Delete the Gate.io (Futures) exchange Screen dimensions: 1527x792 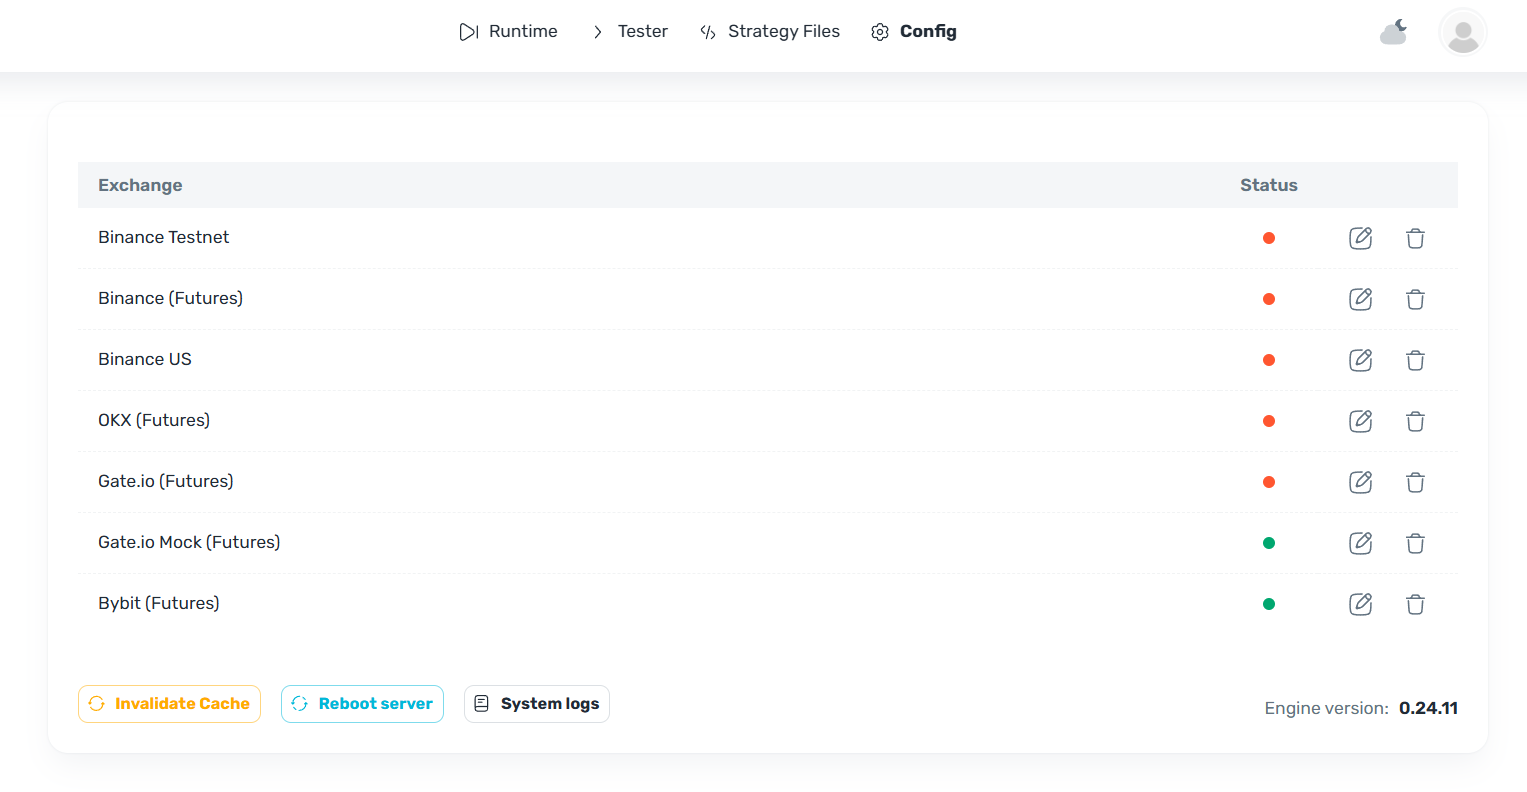pyautogui.click(x=1415, y=482)
